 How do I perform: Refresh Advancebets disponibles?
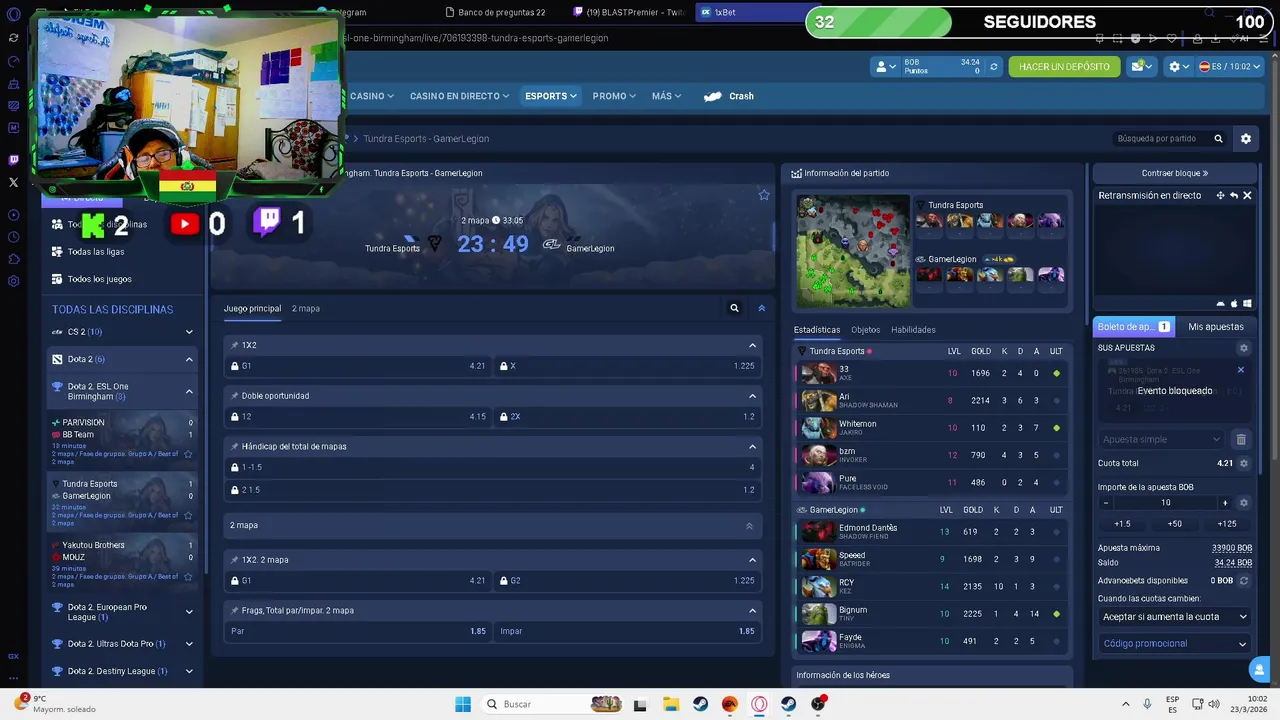[1244, 581]
